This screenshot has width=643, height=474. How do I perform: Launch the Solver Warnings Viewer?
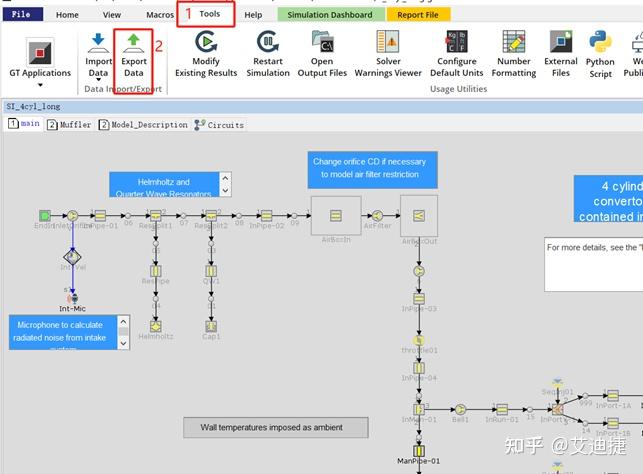tap(388, 42)
